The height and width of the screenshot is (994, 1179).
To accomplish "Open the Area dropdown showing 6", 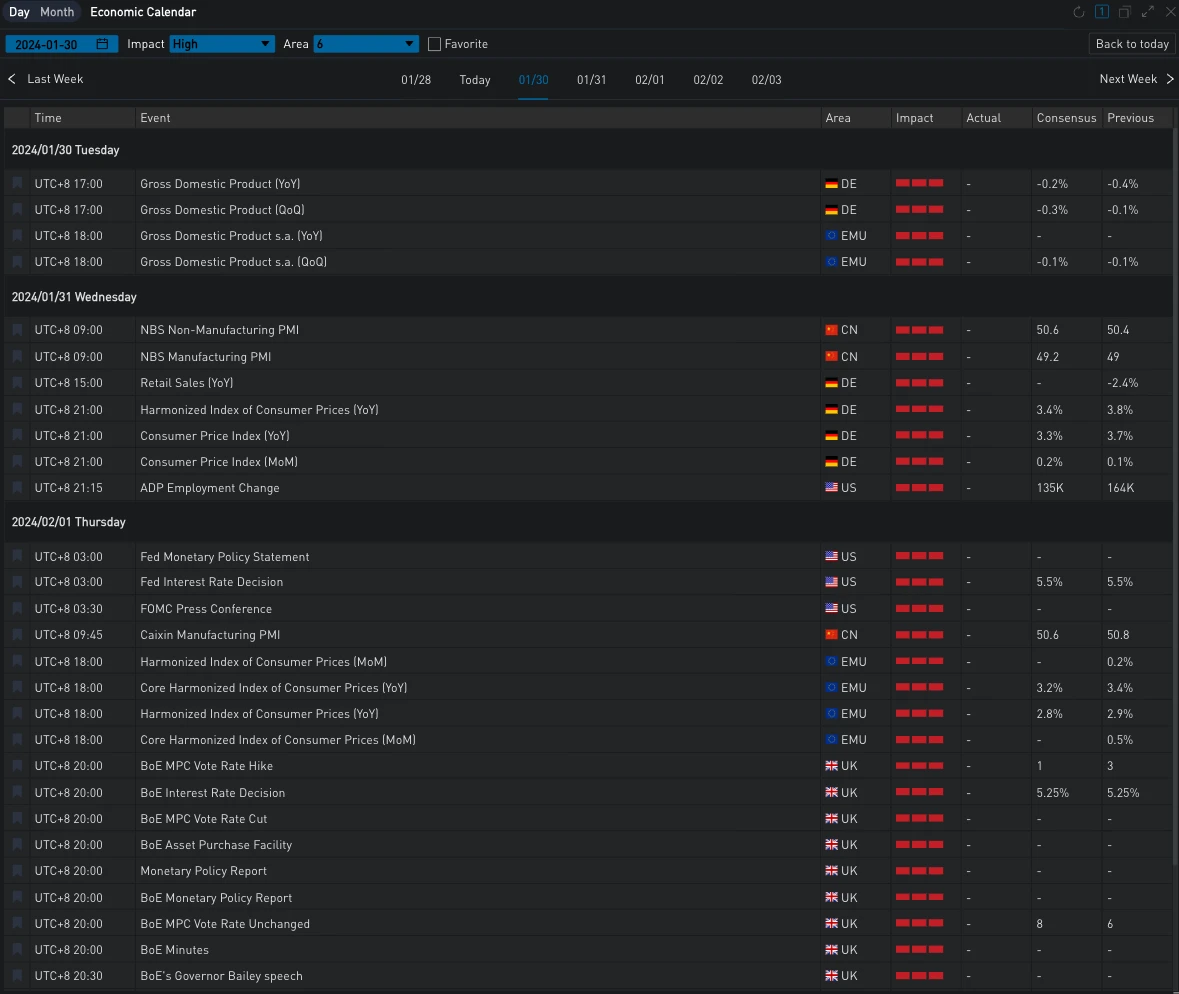I will (x=365, y=44).
